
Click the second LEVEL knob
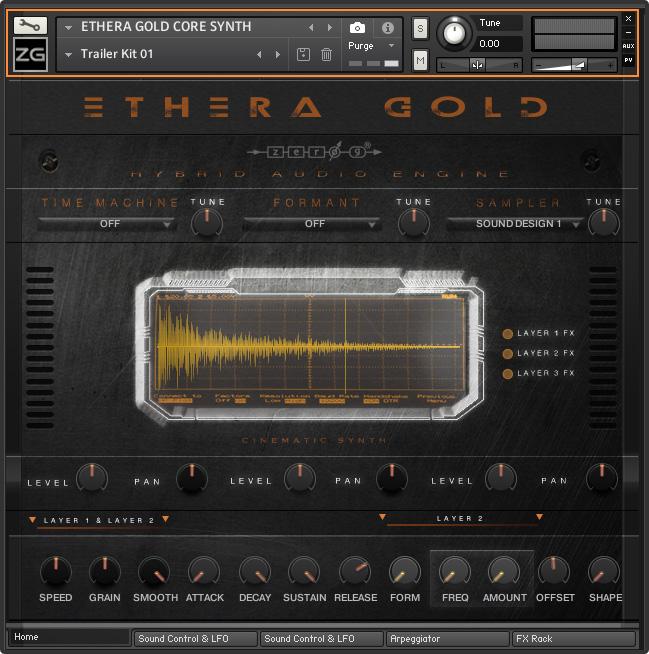coord(299,478)
